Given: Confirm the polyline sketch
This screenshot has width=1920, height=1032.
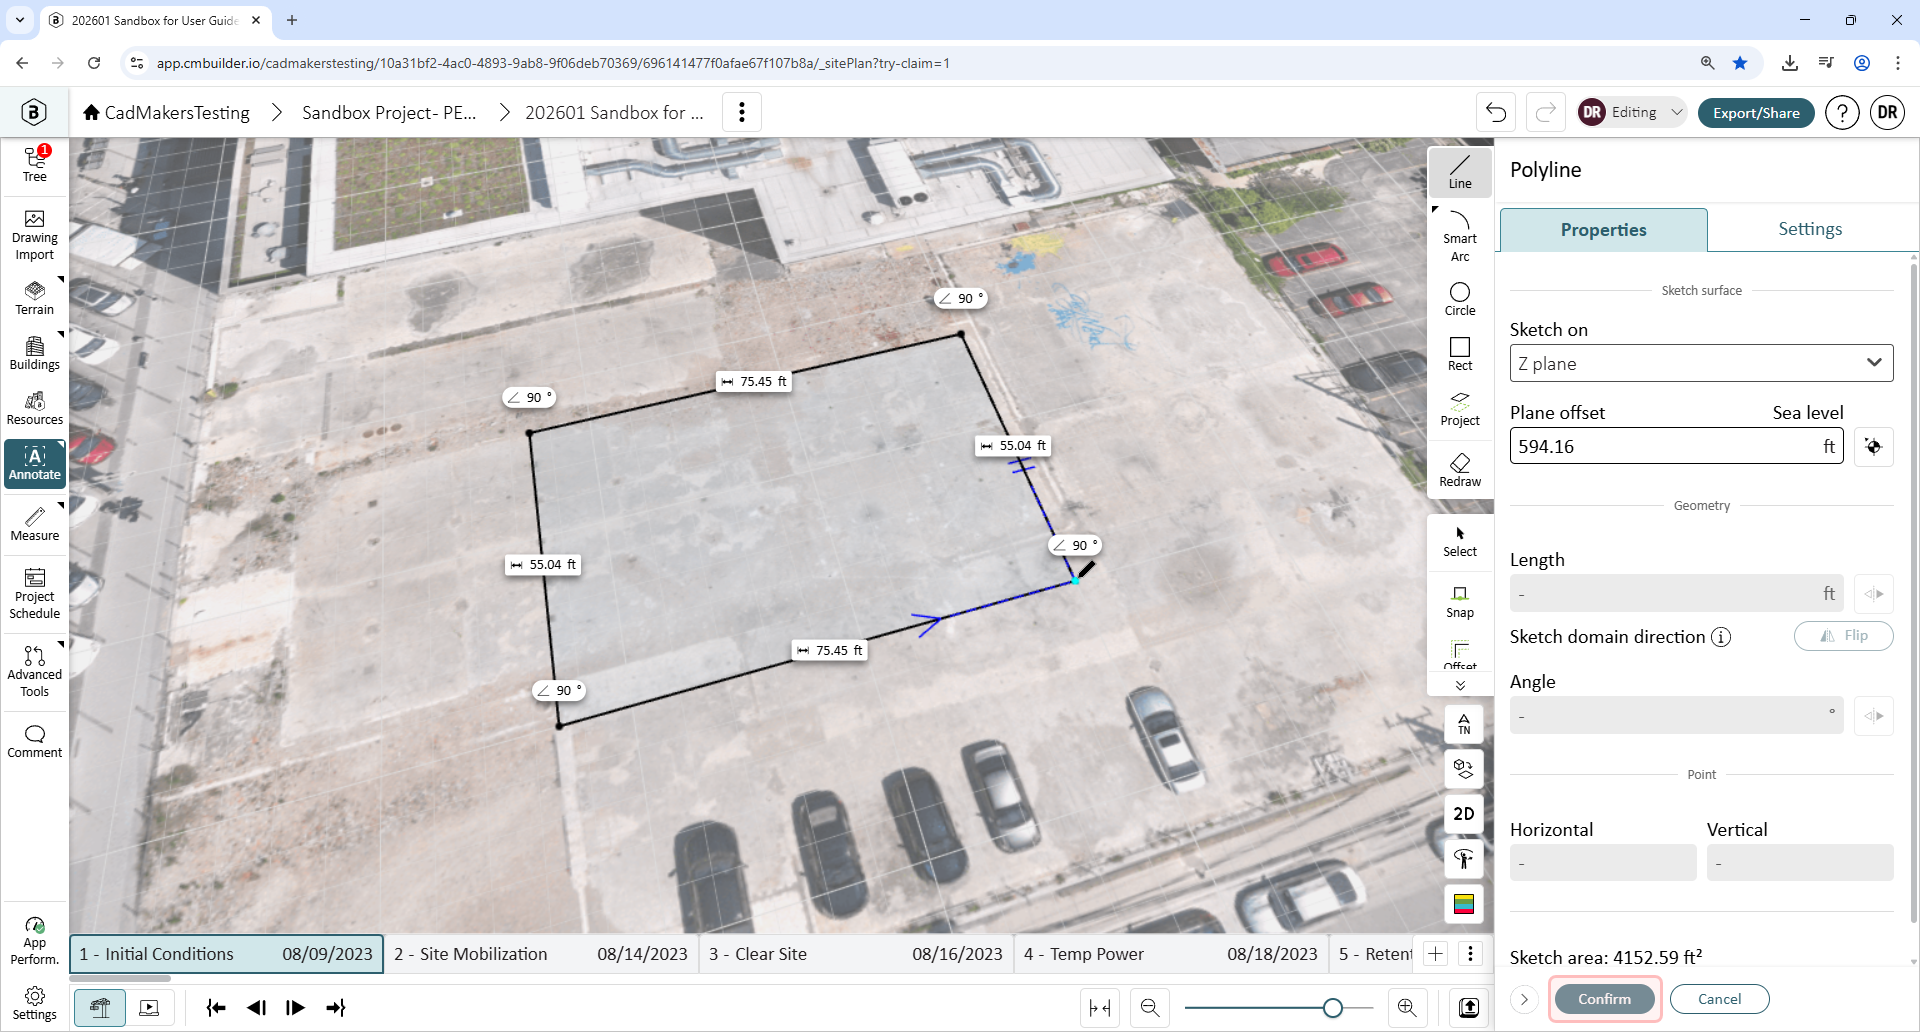Looking at the screenshot, I should 1604,998.
